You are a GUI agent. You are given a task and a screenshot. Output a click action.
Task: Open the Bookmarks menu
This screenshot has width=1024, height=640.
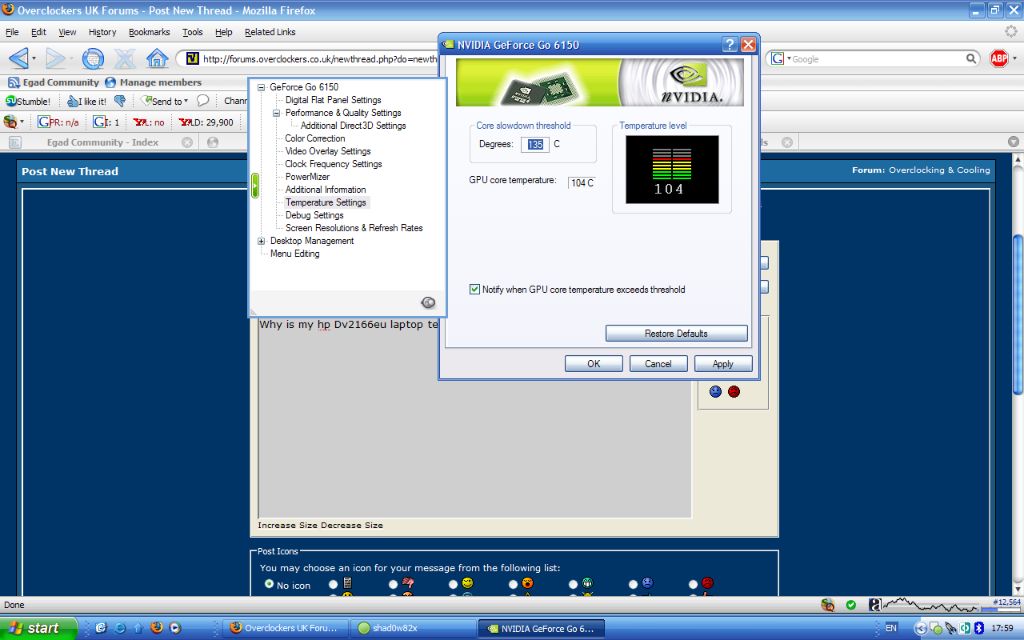pos(149,32)
